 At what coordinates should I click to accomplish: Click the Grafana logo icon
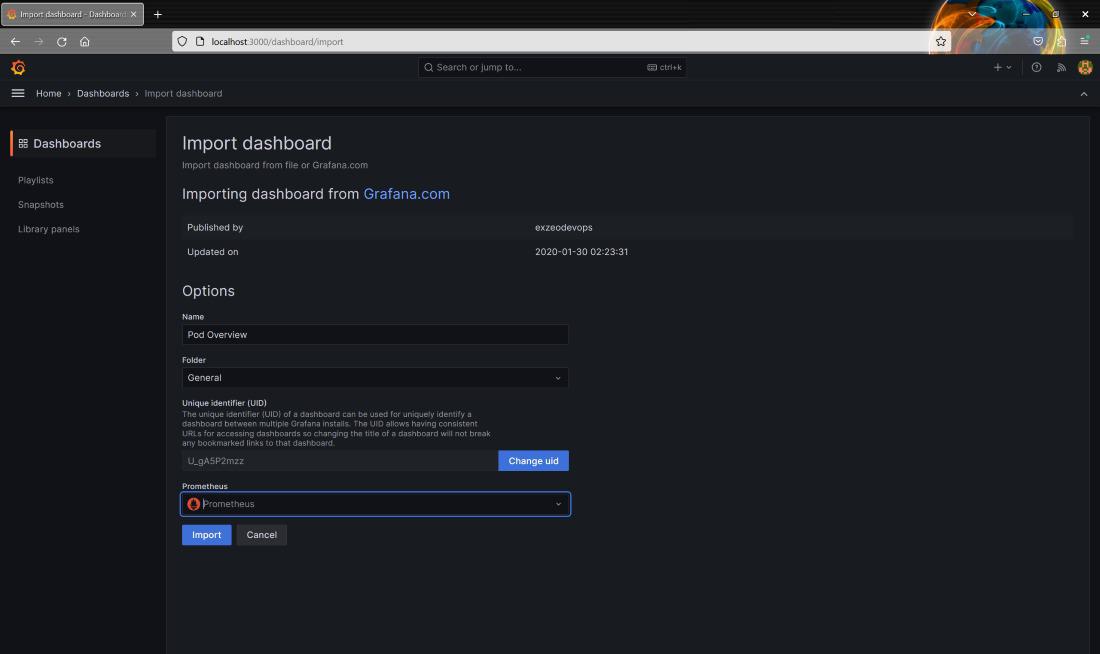18,67
